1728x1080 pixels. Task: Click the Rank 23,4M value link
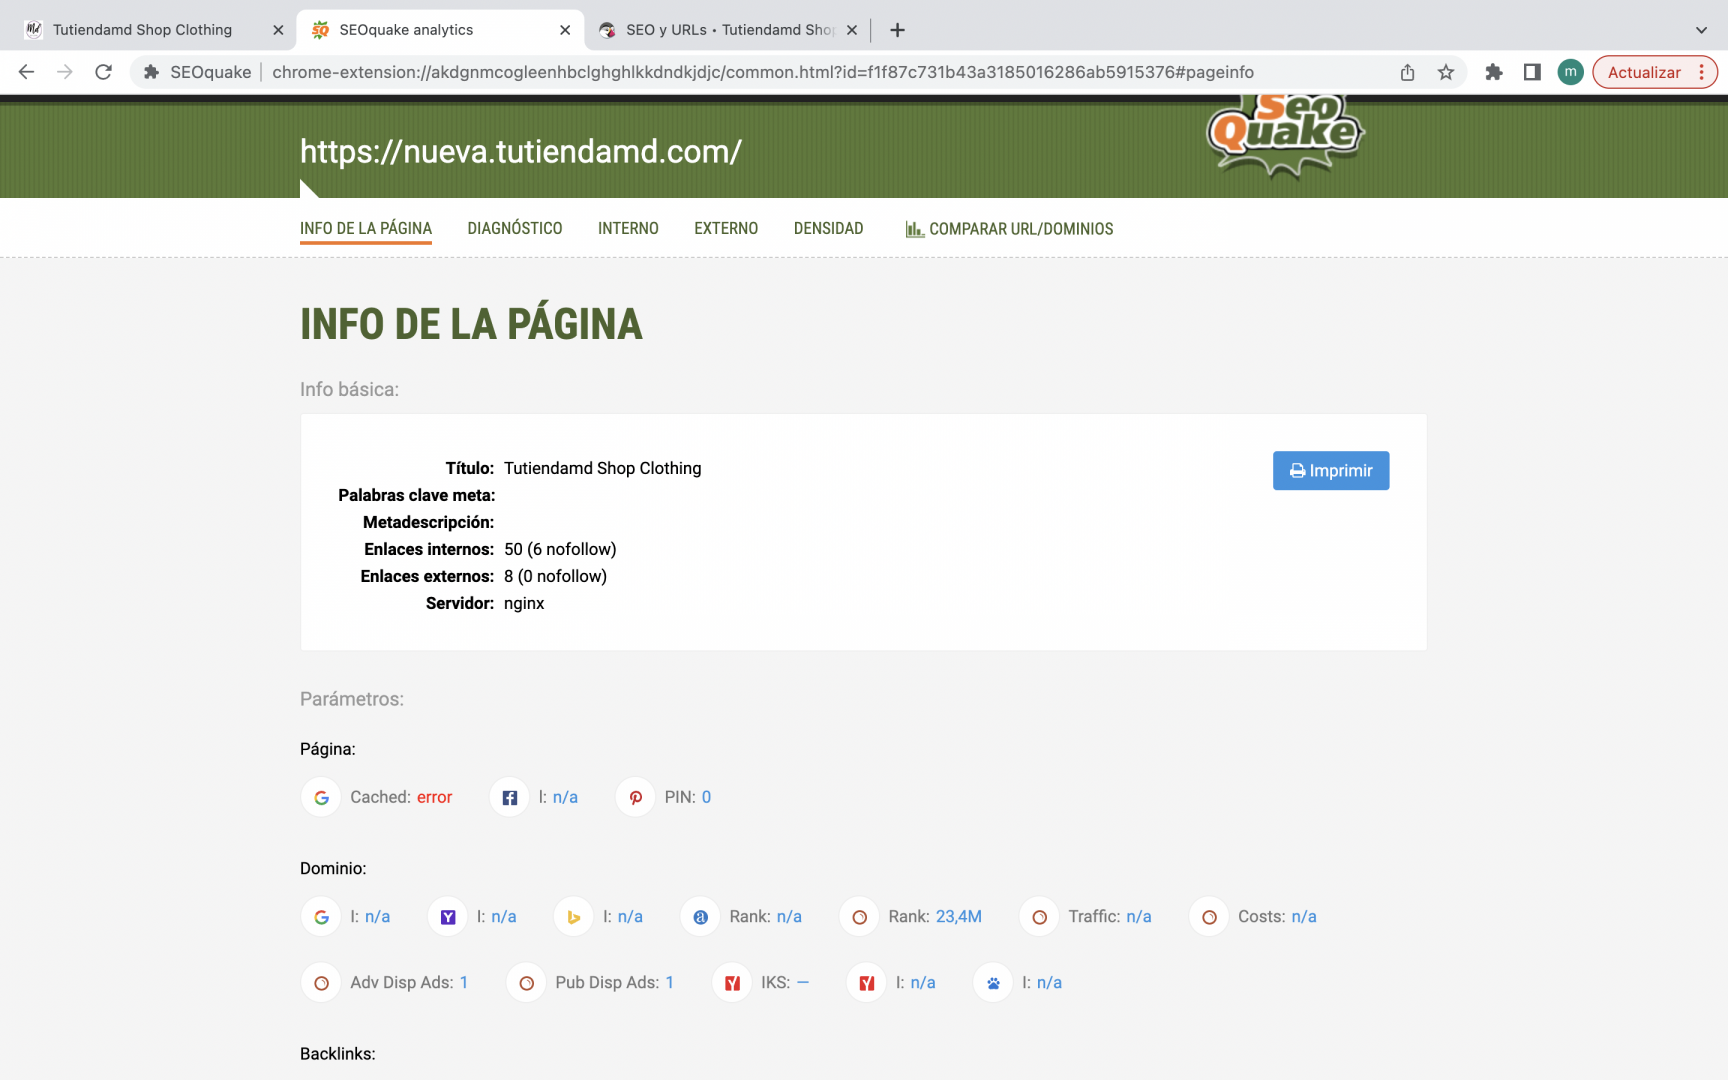click(959, 916)
